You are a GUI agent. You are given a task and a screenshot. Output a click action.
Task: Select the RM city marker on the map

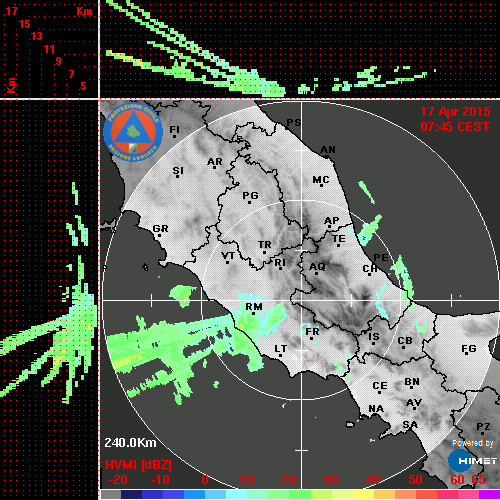254,314
